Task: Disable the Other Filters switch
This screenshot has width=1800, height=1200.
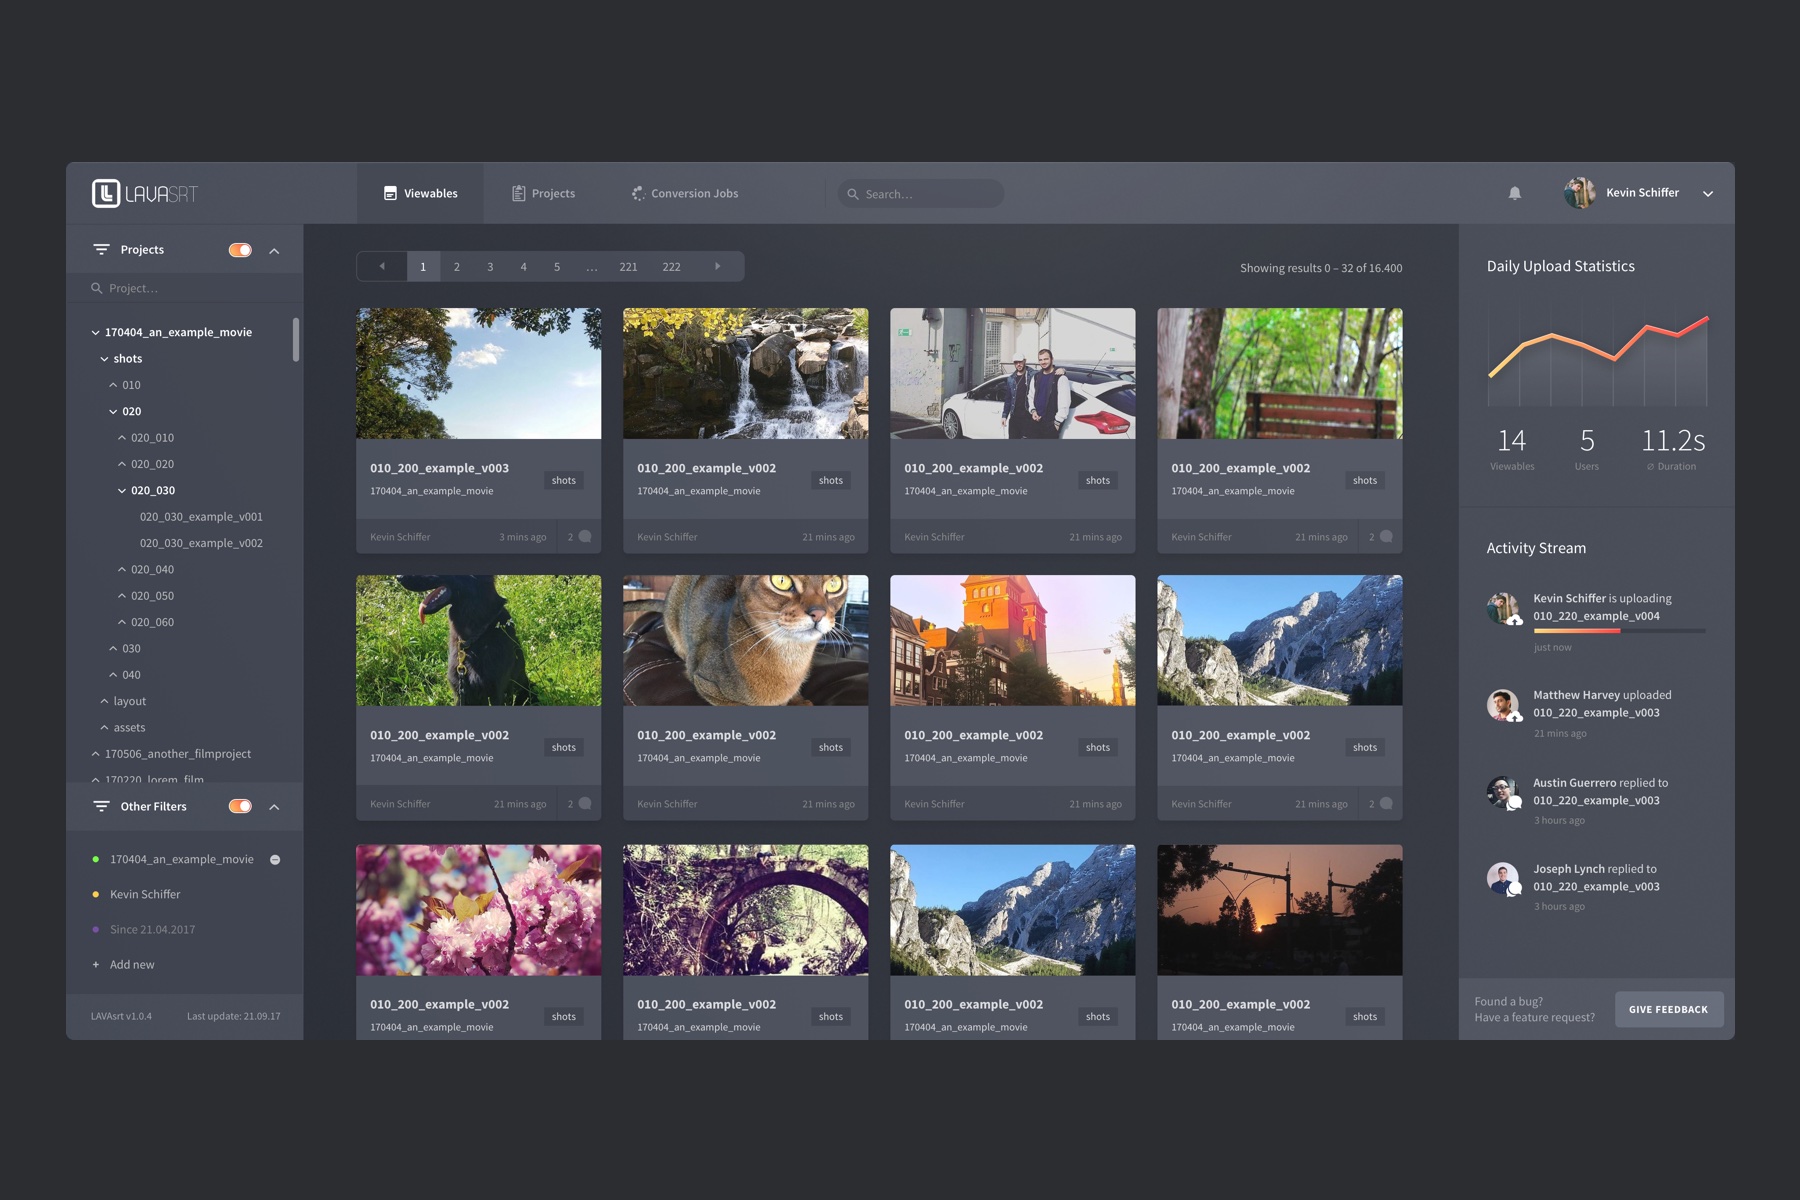Action: [x=240, y=806]
